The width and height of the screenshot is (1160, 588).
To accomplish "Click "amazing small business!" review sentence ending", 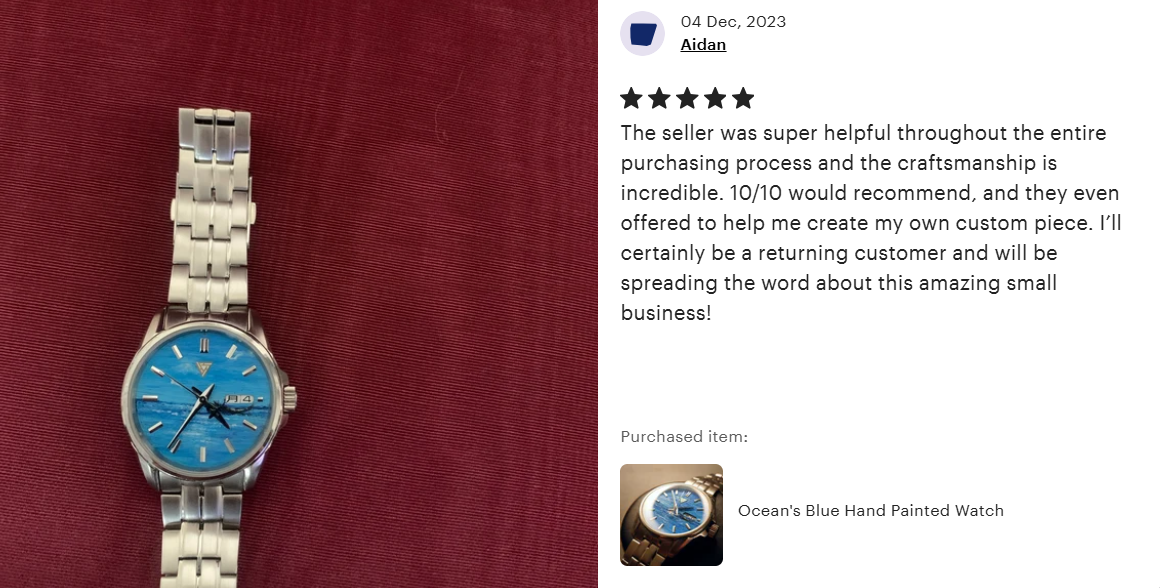I will tap(839, 297).
